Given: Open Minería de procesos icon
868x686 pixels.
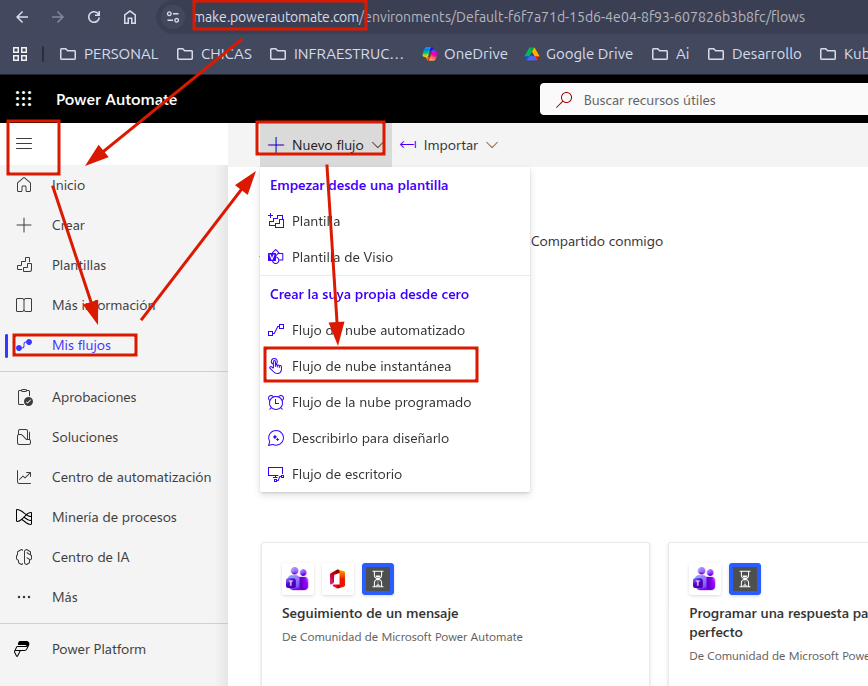Looking at the screenshot, I should coord(25,517).
